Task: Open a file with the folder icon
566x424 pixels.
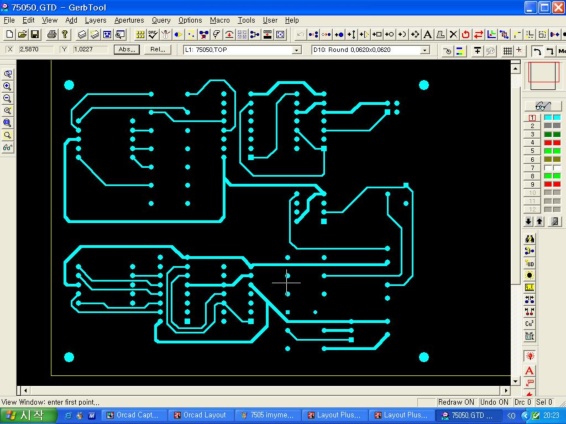Action: click(22, 35)
